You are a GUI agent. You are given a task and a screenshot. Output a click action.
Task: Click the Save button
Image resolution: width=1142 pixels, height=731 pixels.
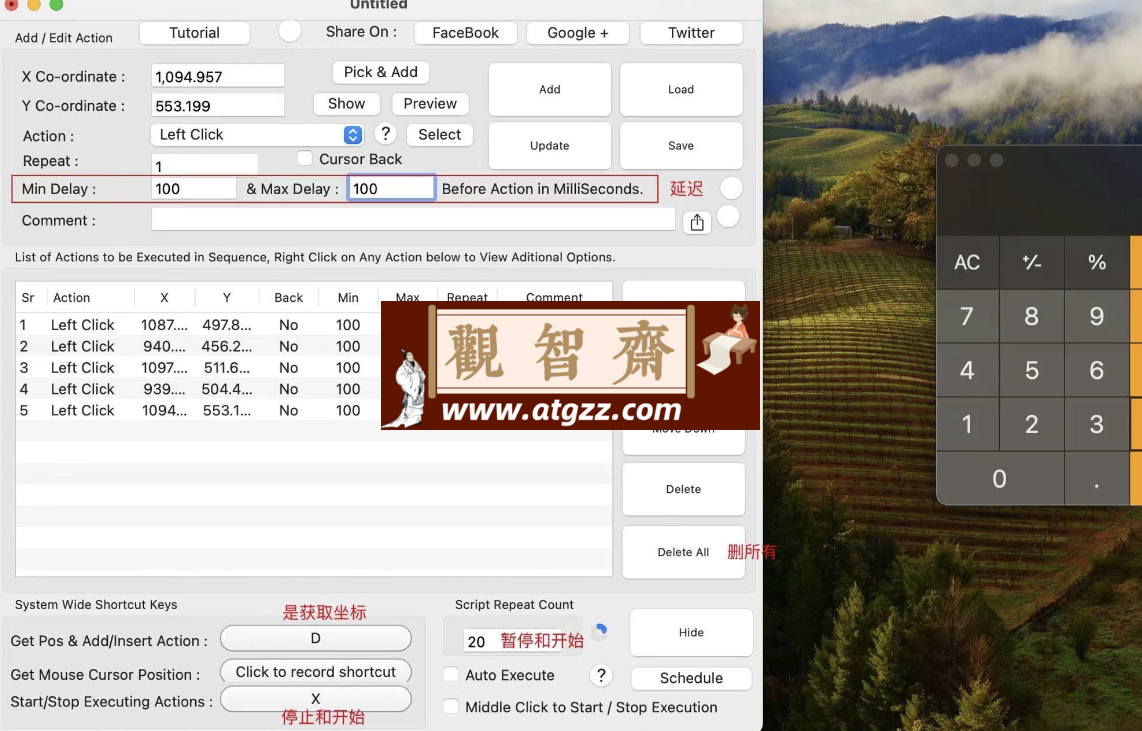click(681, 146)
